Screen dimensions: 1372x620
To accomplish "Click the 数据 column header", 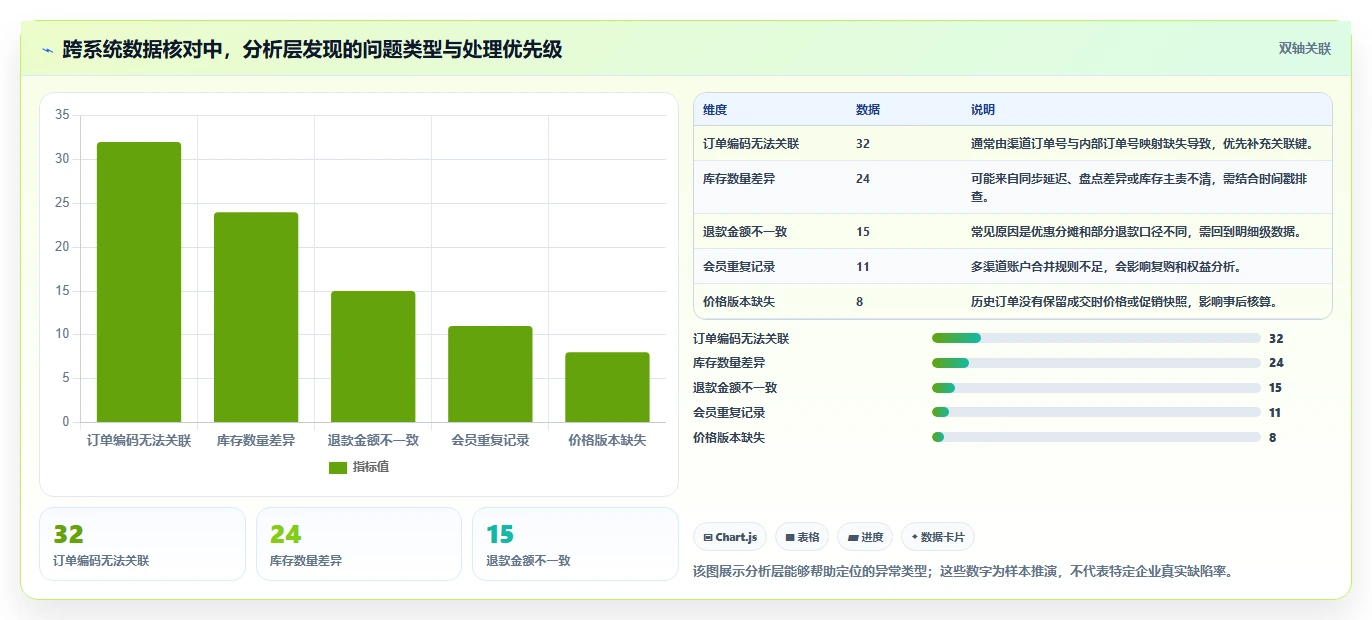I will 868,110.
